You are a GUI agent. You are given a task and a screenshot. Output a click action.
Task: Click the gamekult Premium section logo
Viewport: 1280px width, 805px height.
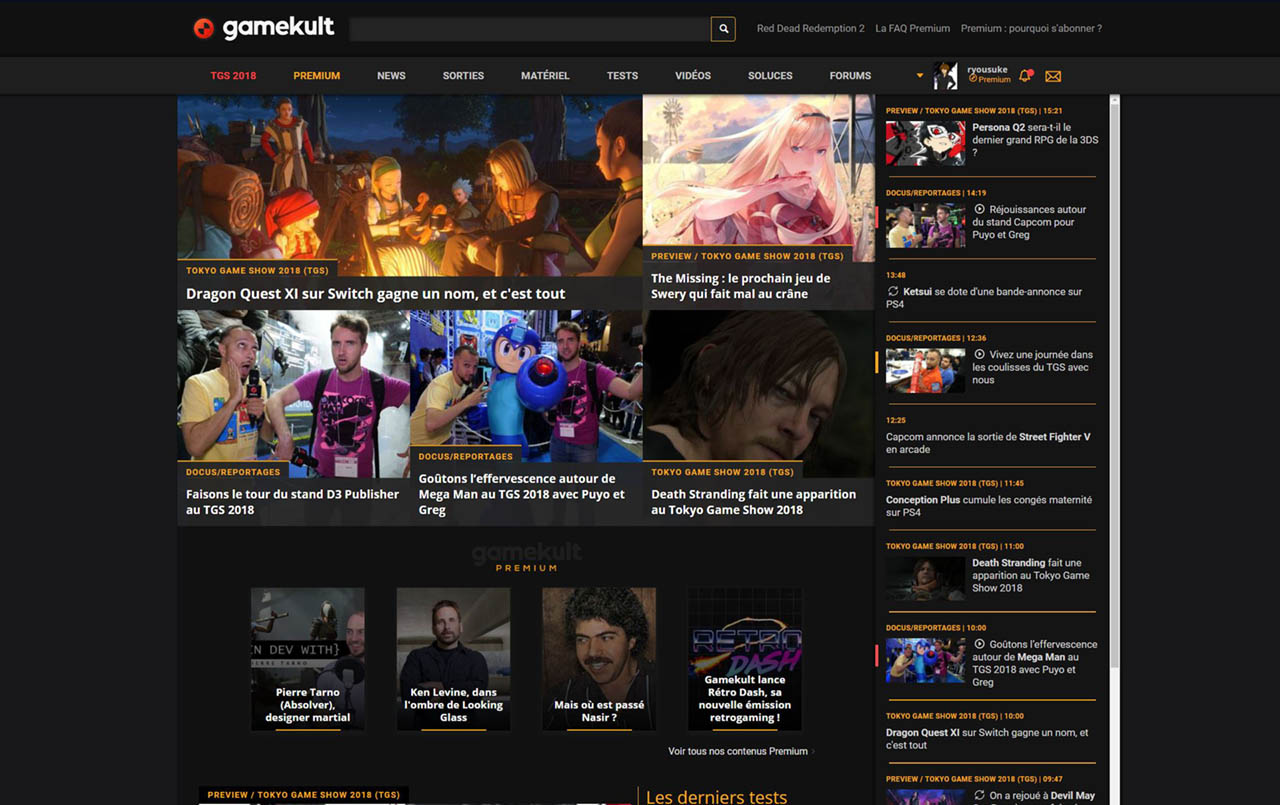tap(526, 557)
